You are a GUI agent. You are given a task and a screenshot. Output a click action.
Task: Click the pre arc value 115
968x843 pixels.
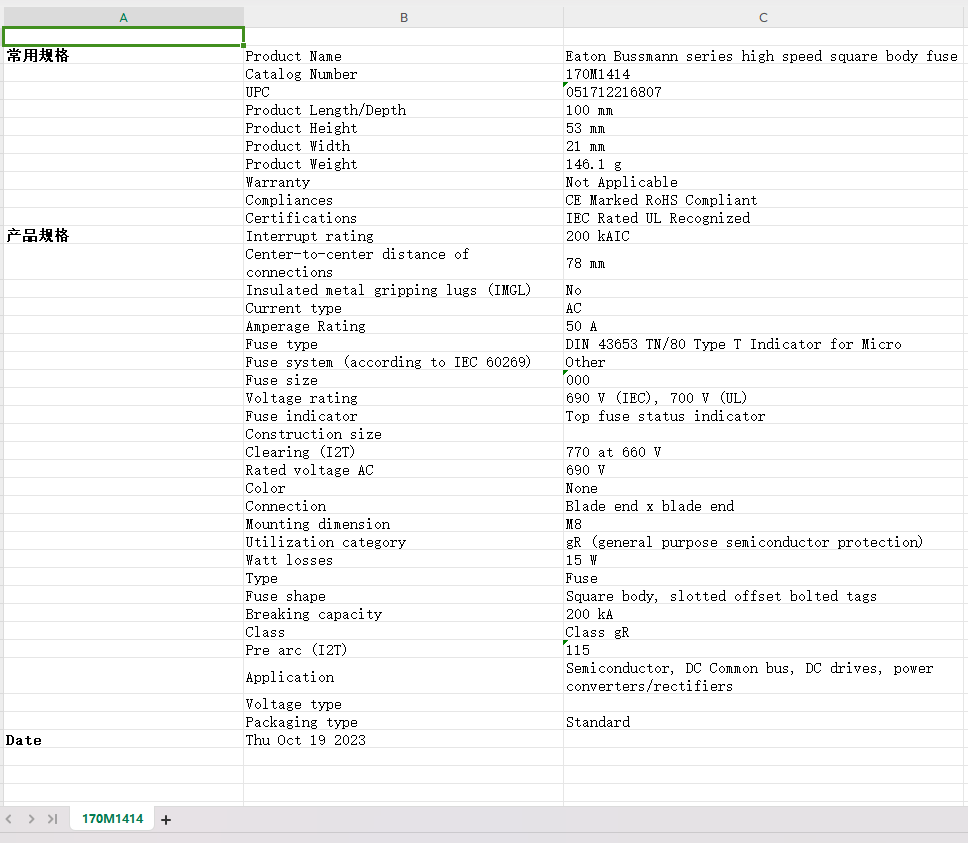tap(764, 650)
